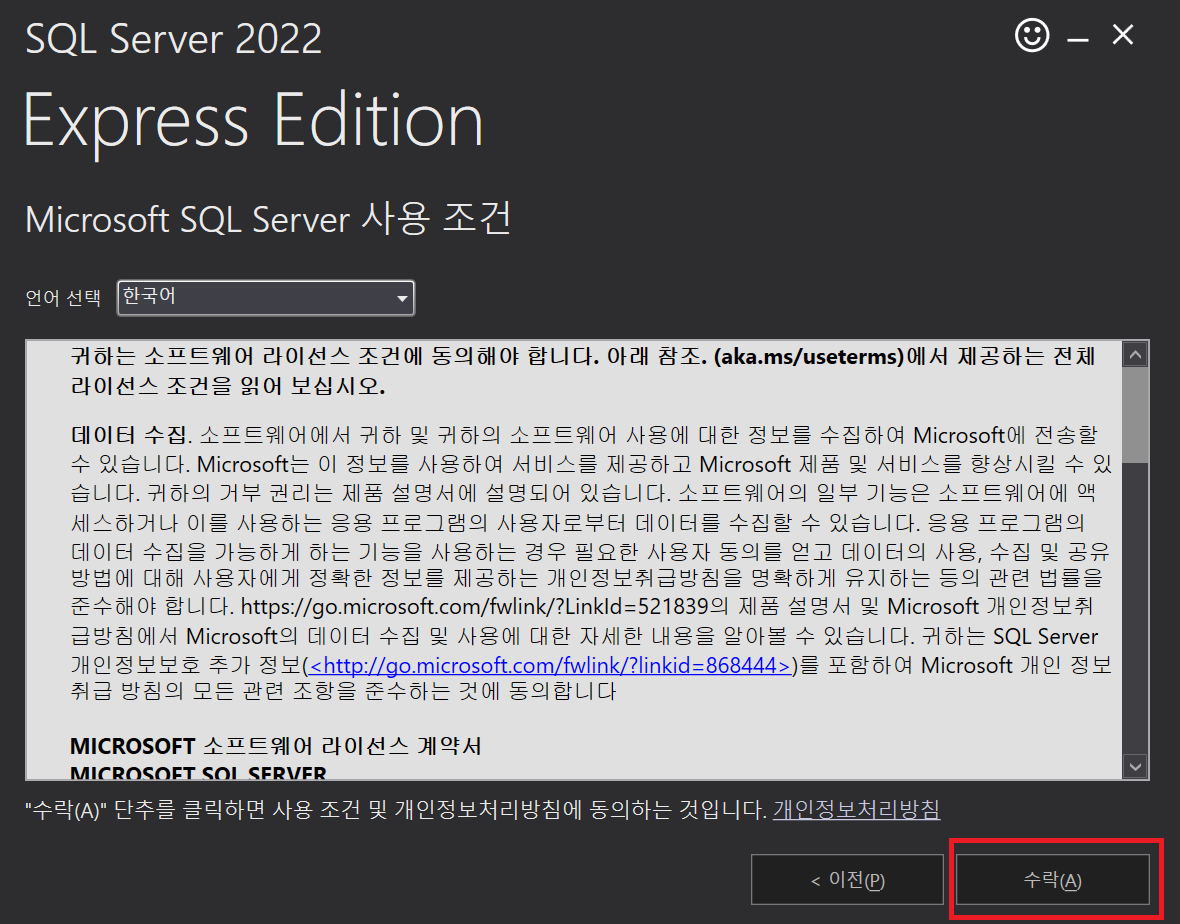Click the 이전(P) previous button
The height and width of the screenshot is (924, 1180).
click(x=847, y=880)
